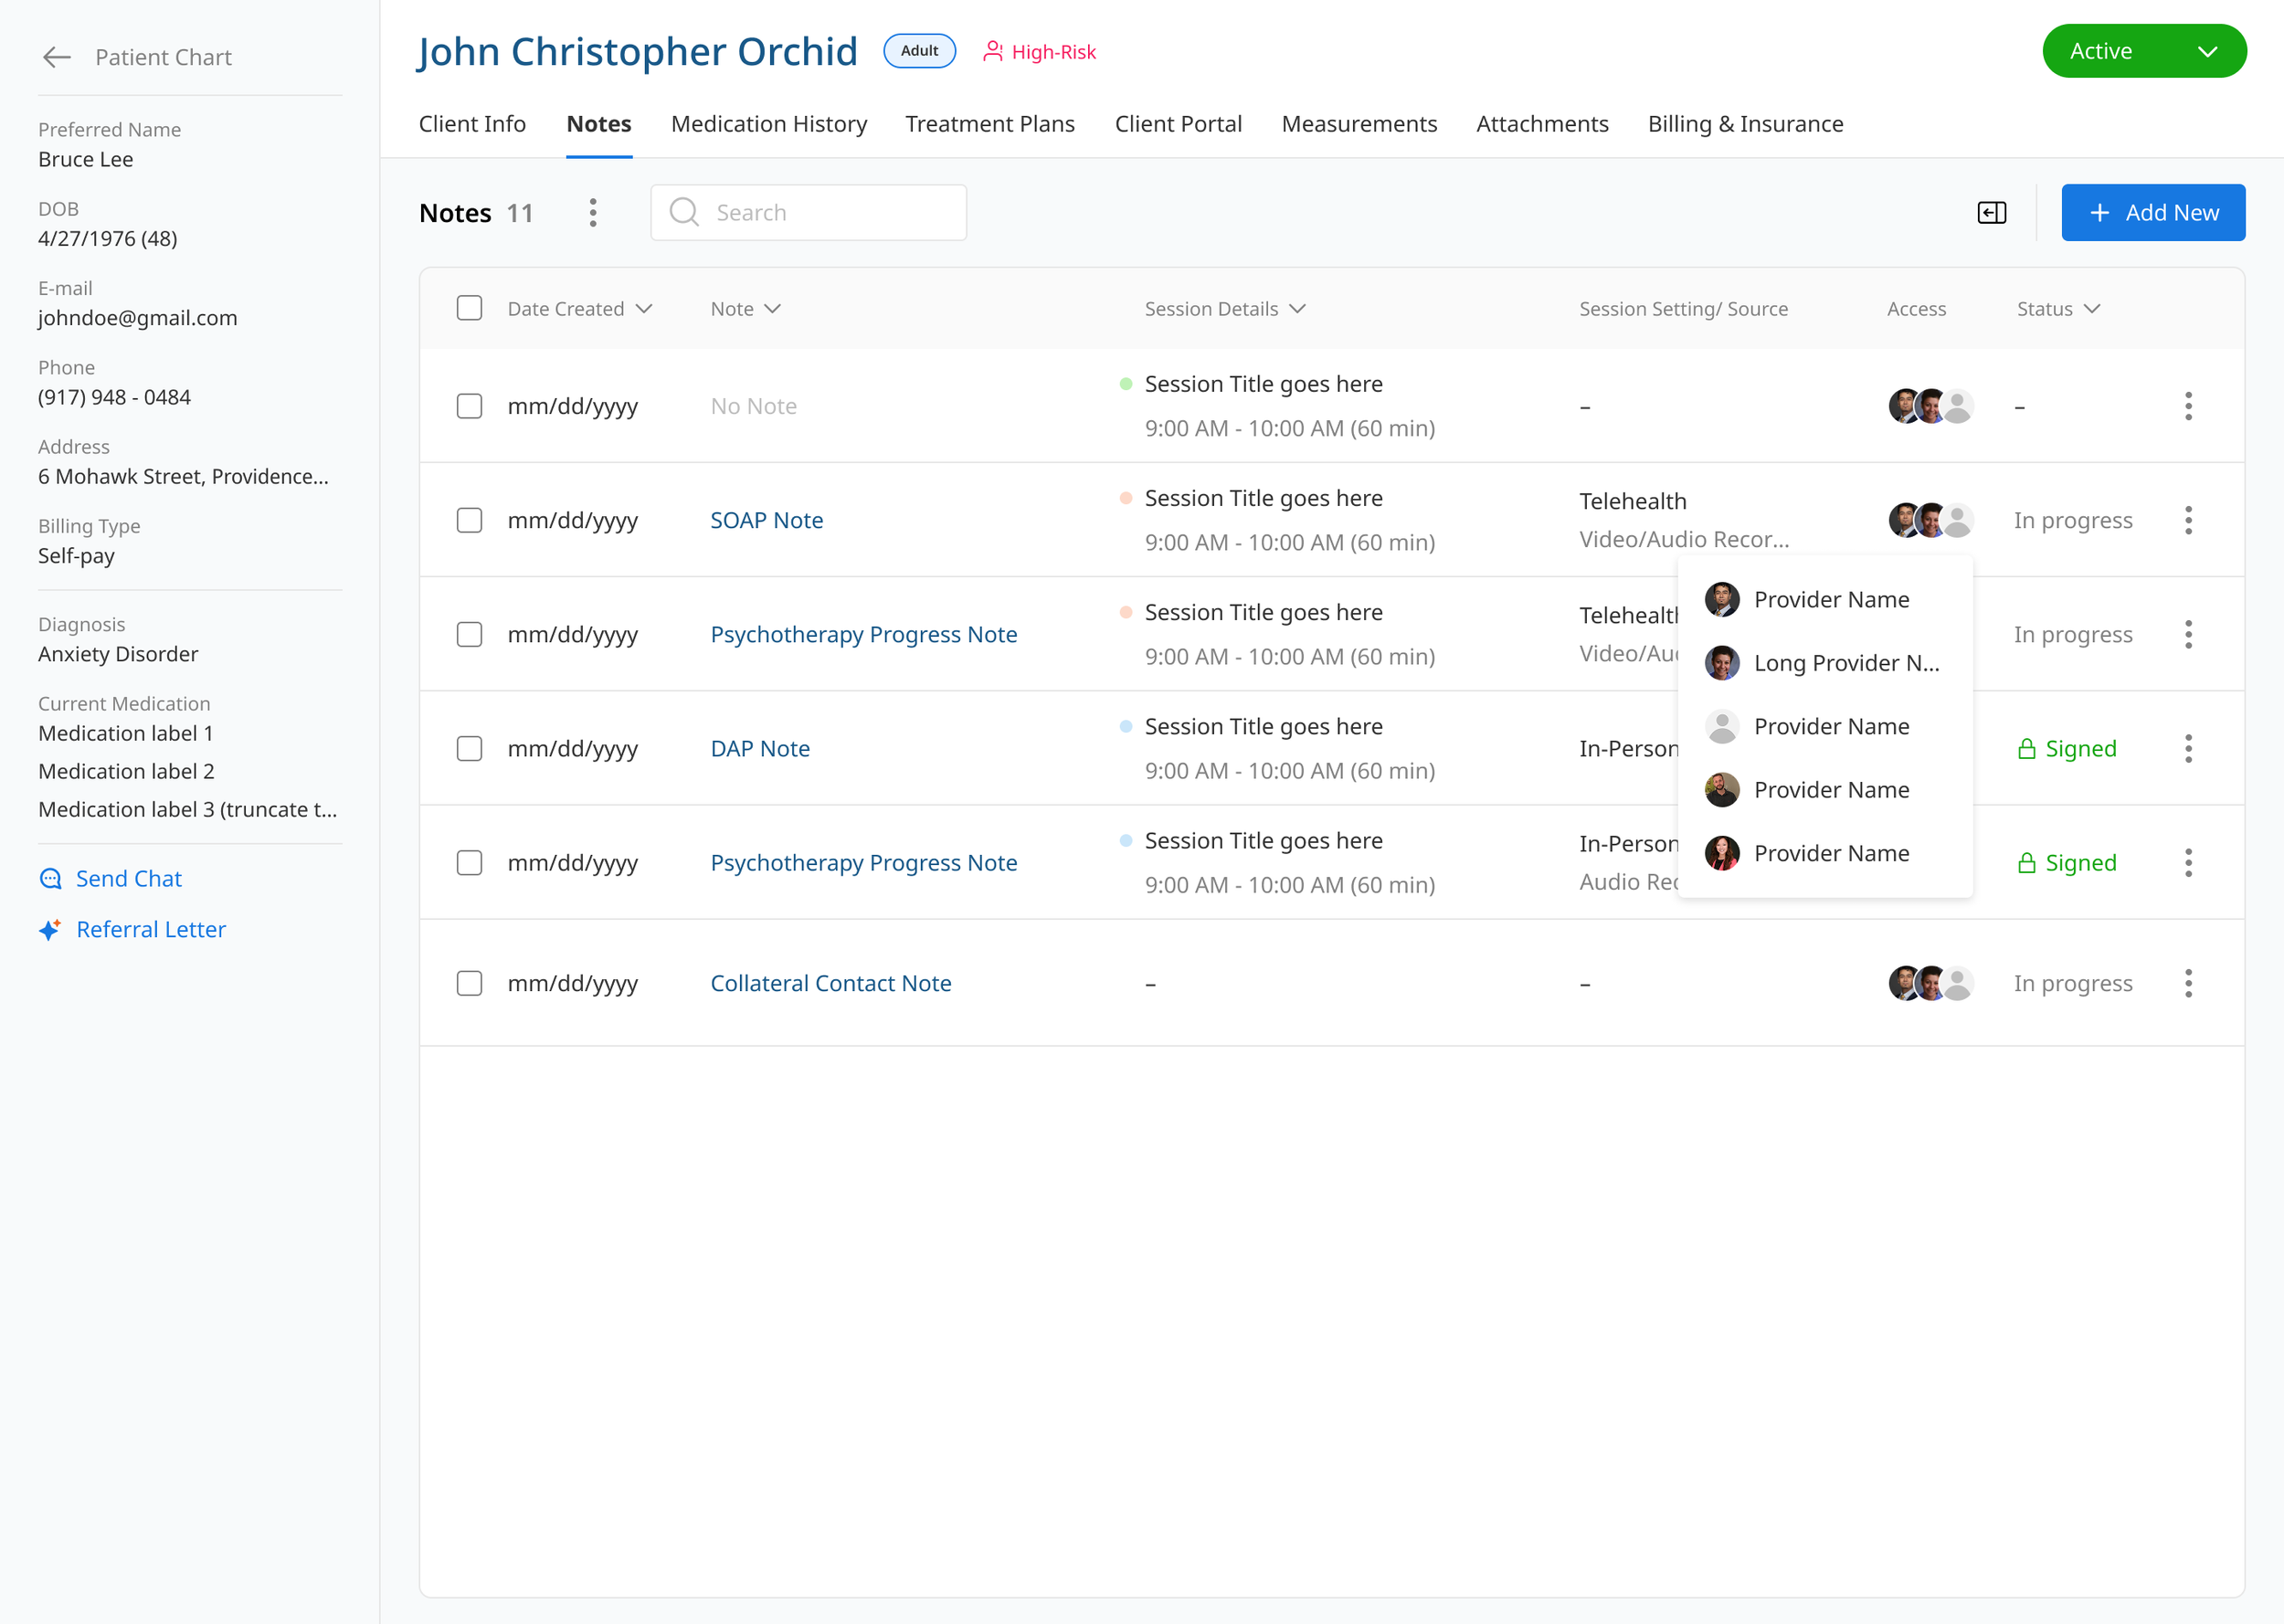Check the DAP Note row checkbox
This screenshot has width=2284, height=1624.
tap(469, 748)
